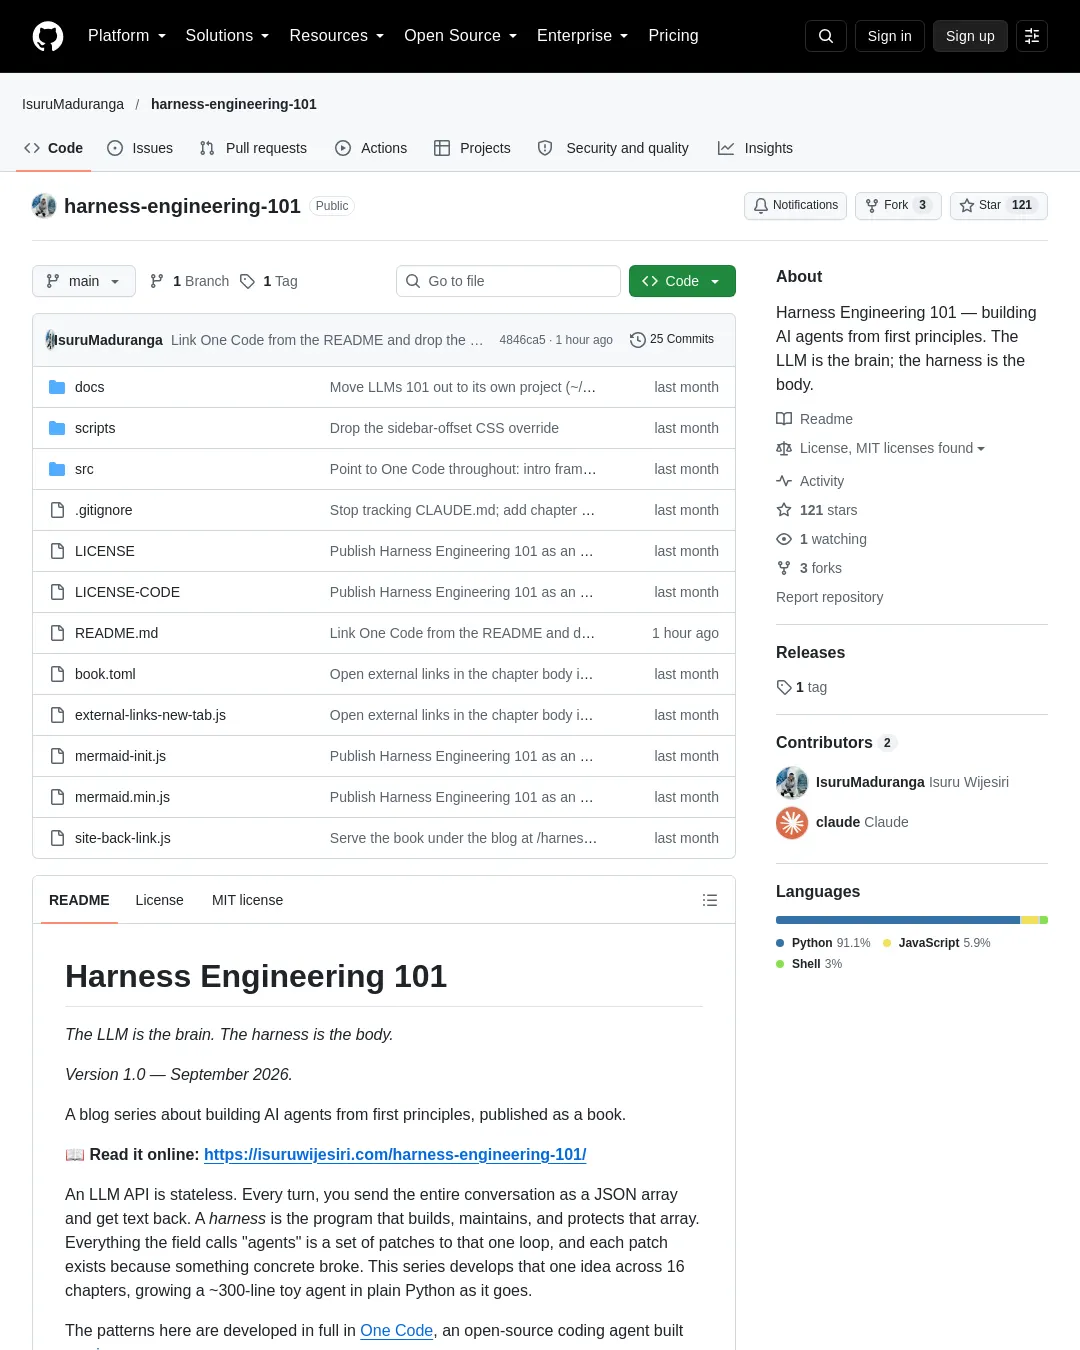This screenshot has width=1080, height=1350.
Task: Switch to Security and quality tab
Action: pyautogui.click(x=613, y=148)
